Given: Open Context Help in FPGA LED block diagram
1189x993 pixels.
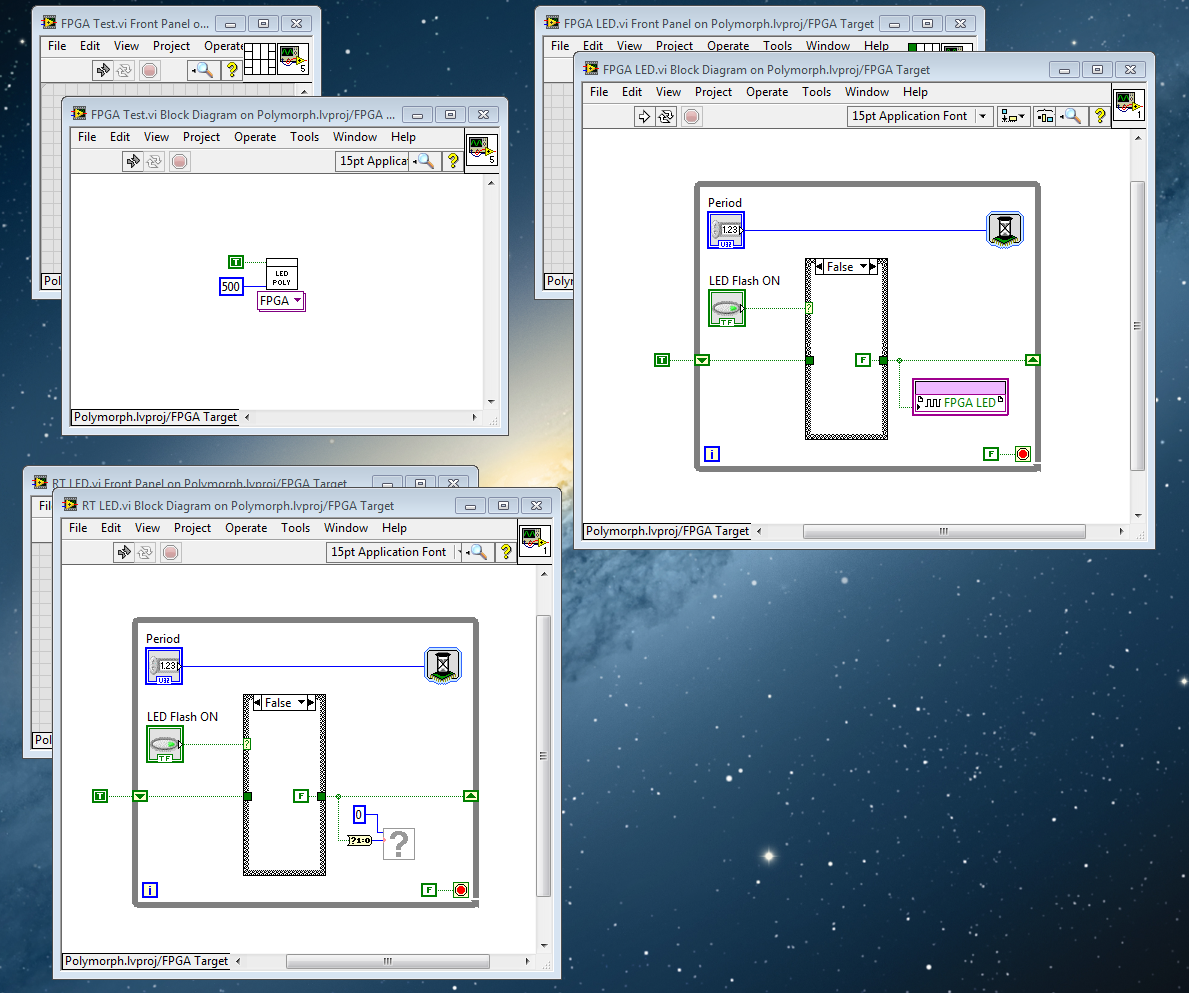Looking at the screenshot, I should click(1098, 116).
